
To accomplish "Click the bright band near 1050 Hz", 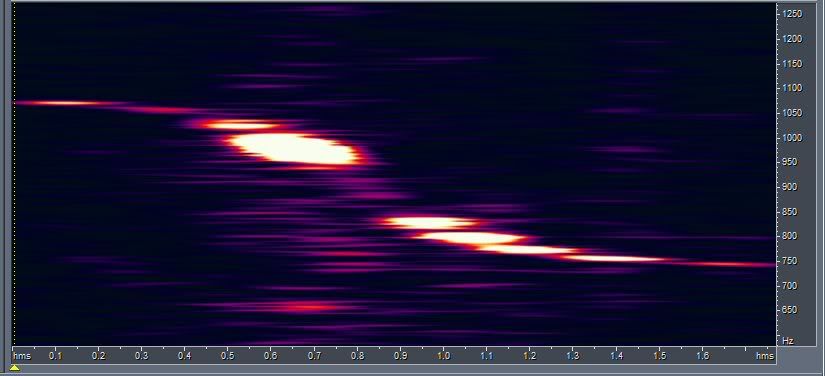I will point(240,125).
